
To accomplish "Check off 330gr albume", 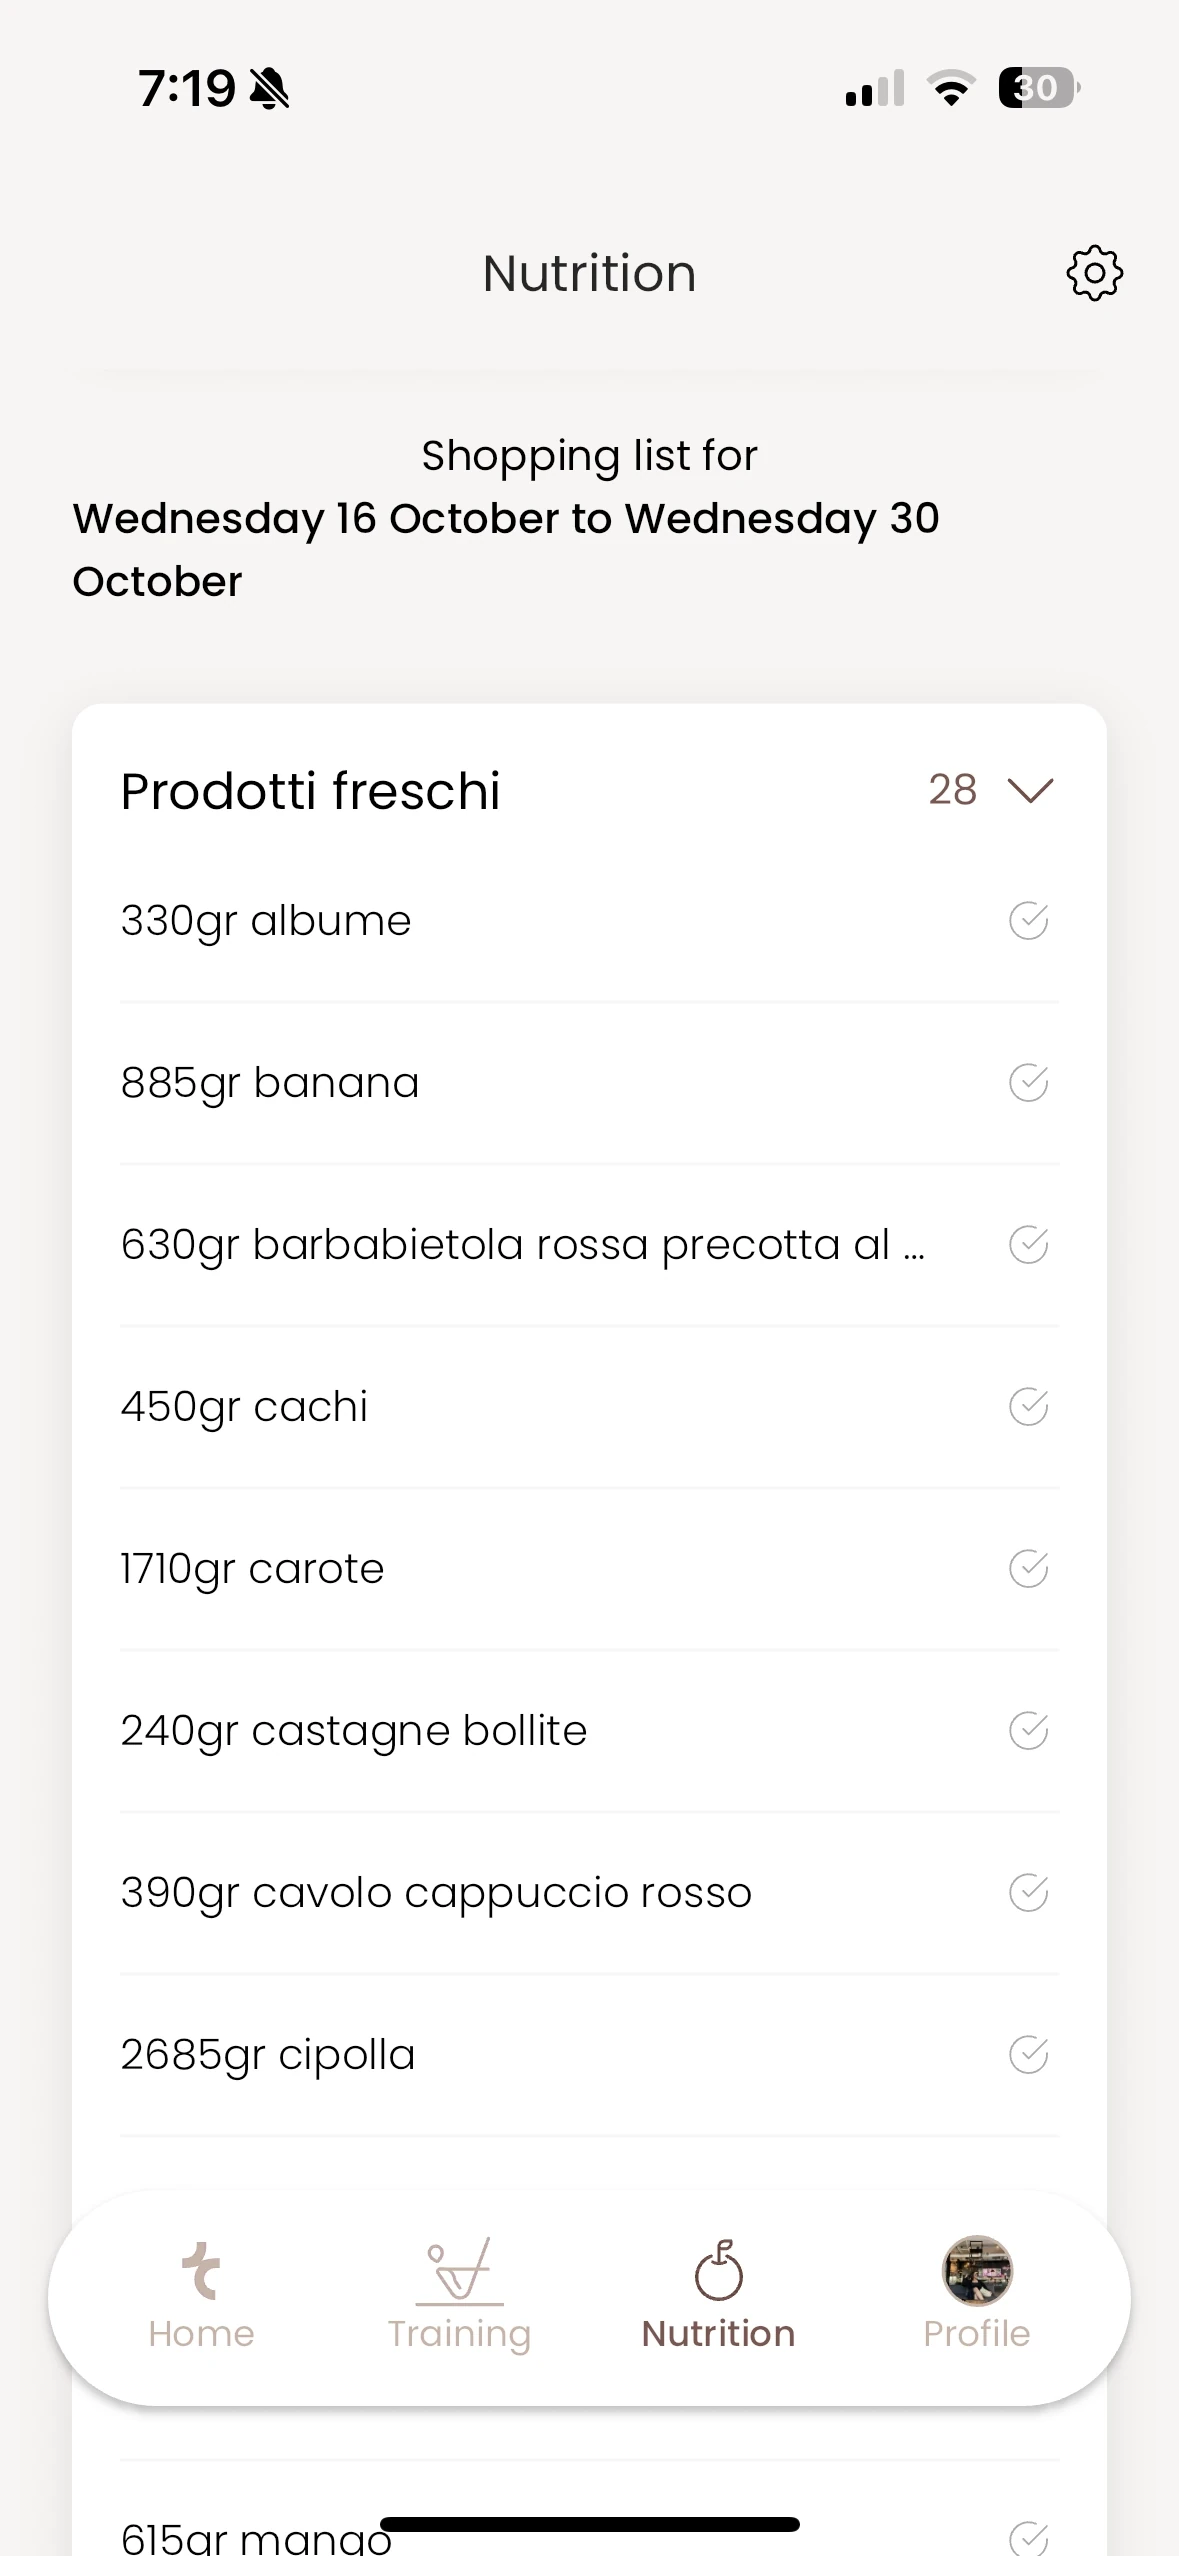I will (1028, 921).
